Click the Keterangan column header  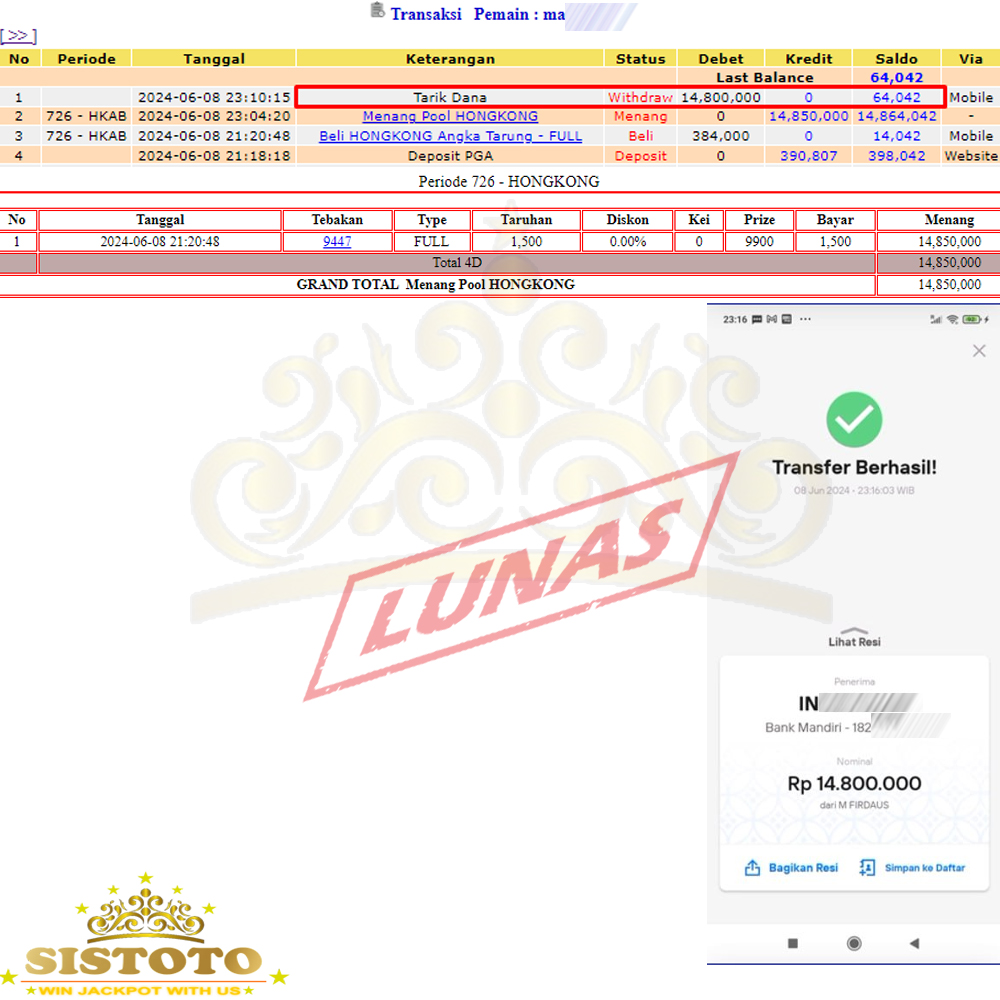[x=450, y=59]
